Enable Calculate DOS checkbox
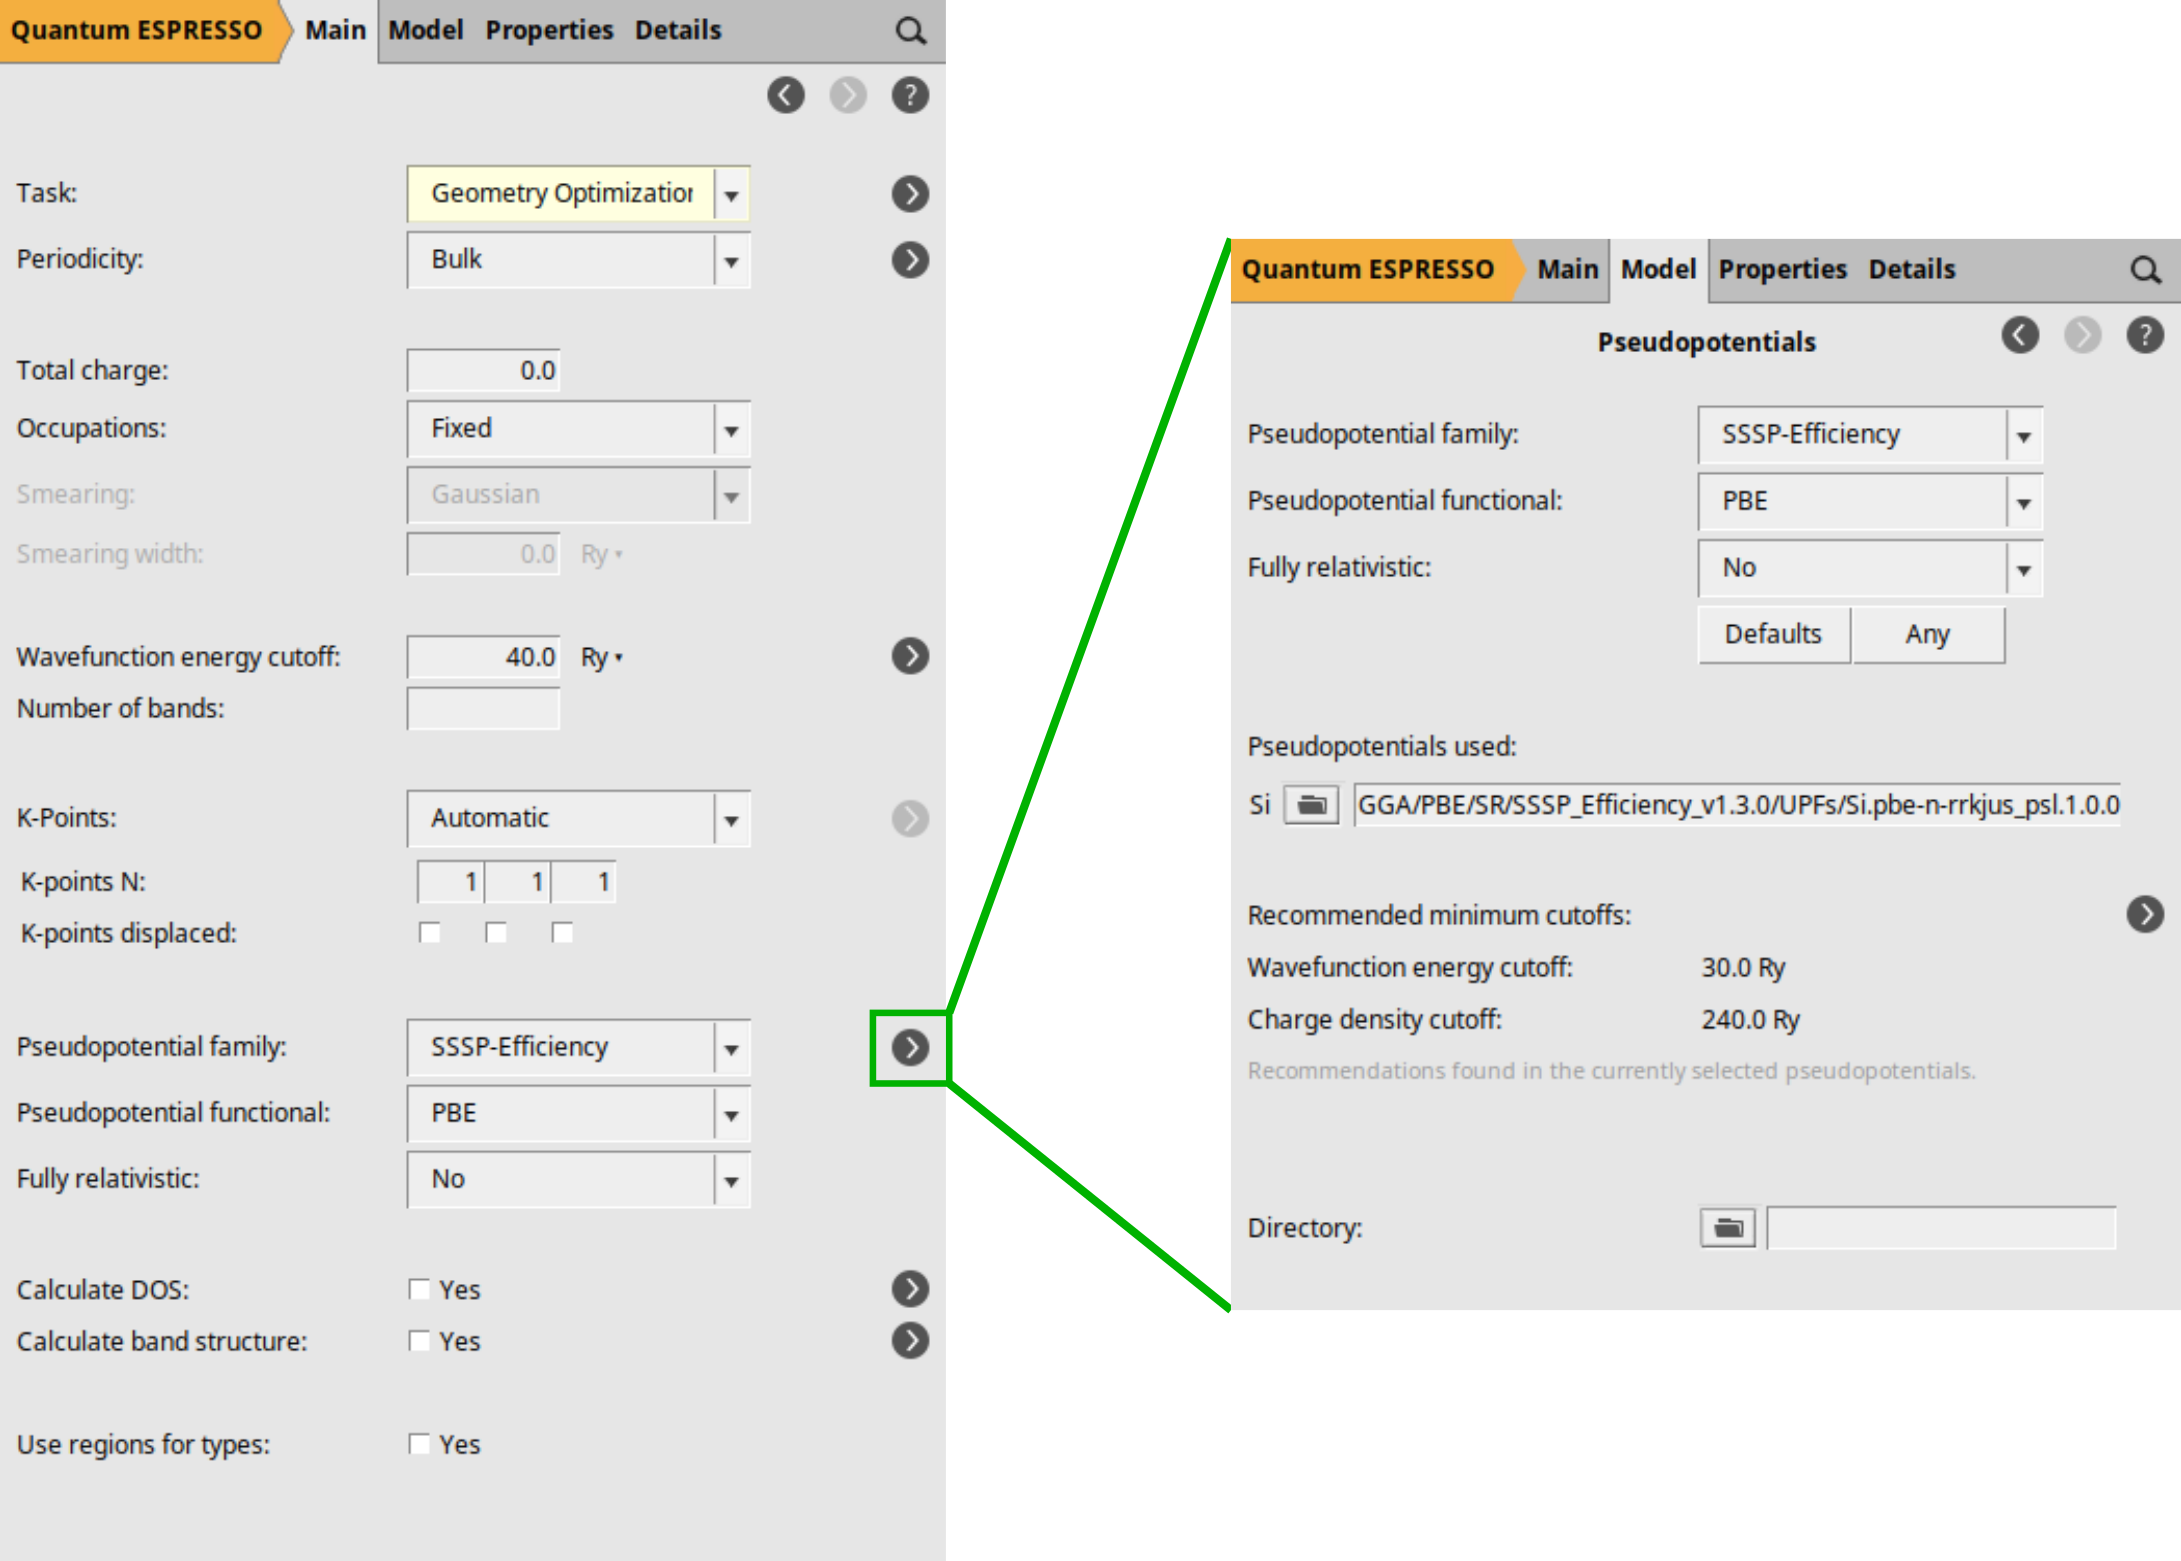Viewport: 2181px width, 1561px height. (419, 1289)
